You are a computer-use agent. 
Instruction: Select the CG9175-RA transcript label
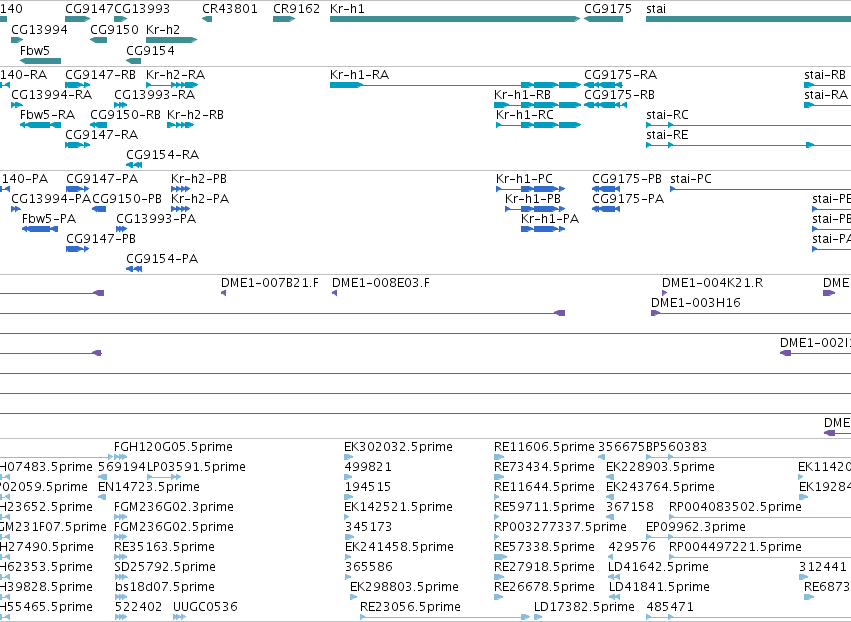(620, 74)
